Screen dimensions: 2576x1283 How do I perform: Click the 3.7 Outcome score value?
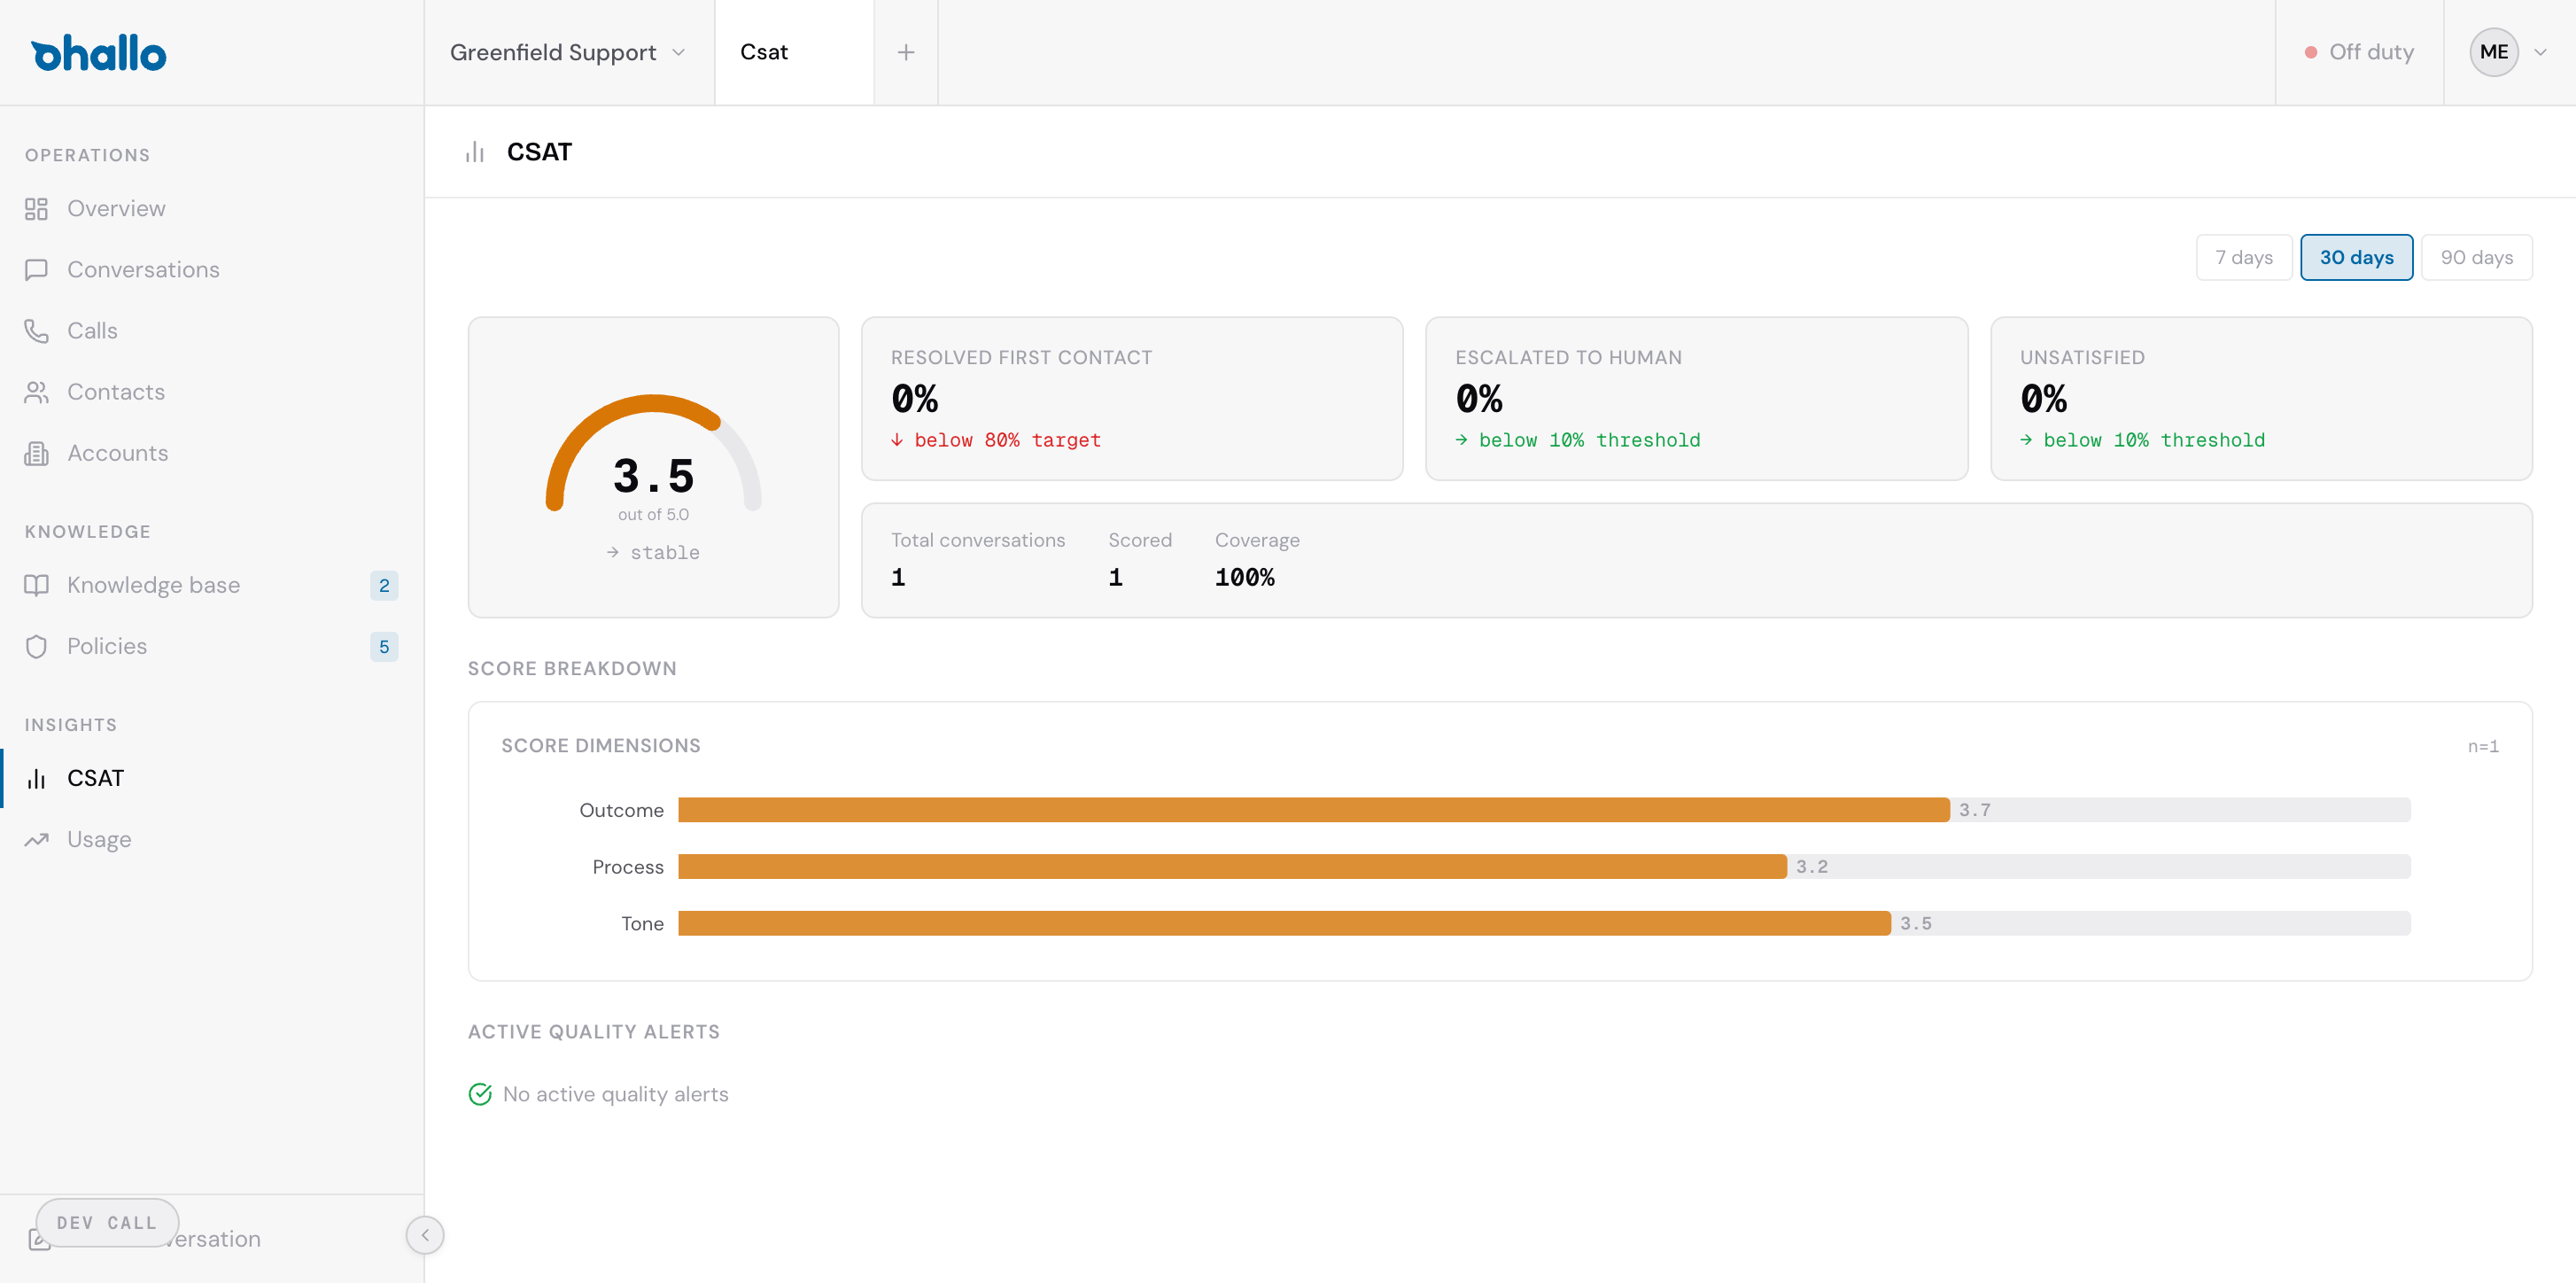1974,810
